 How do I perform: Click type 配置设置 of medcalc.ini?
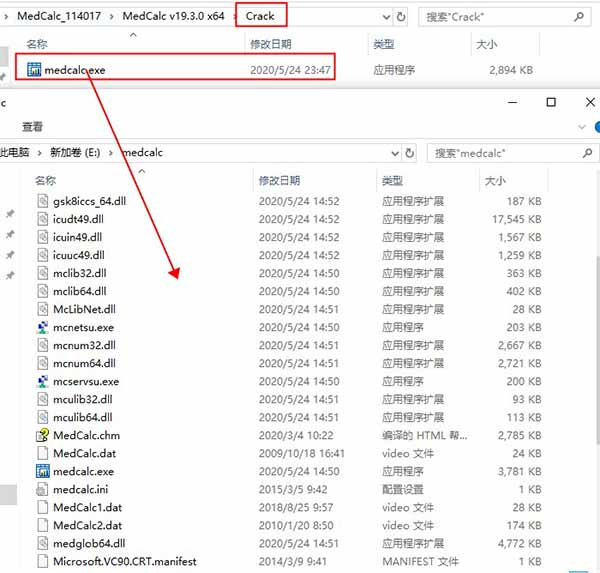pos(403,489)
